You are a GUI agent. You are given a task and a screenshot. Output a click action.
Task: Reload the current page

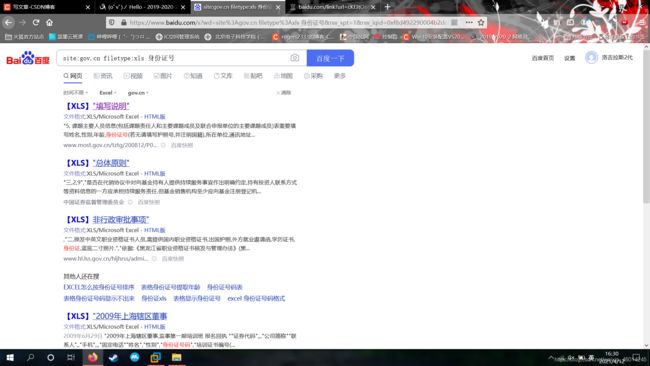click(36, 22)
